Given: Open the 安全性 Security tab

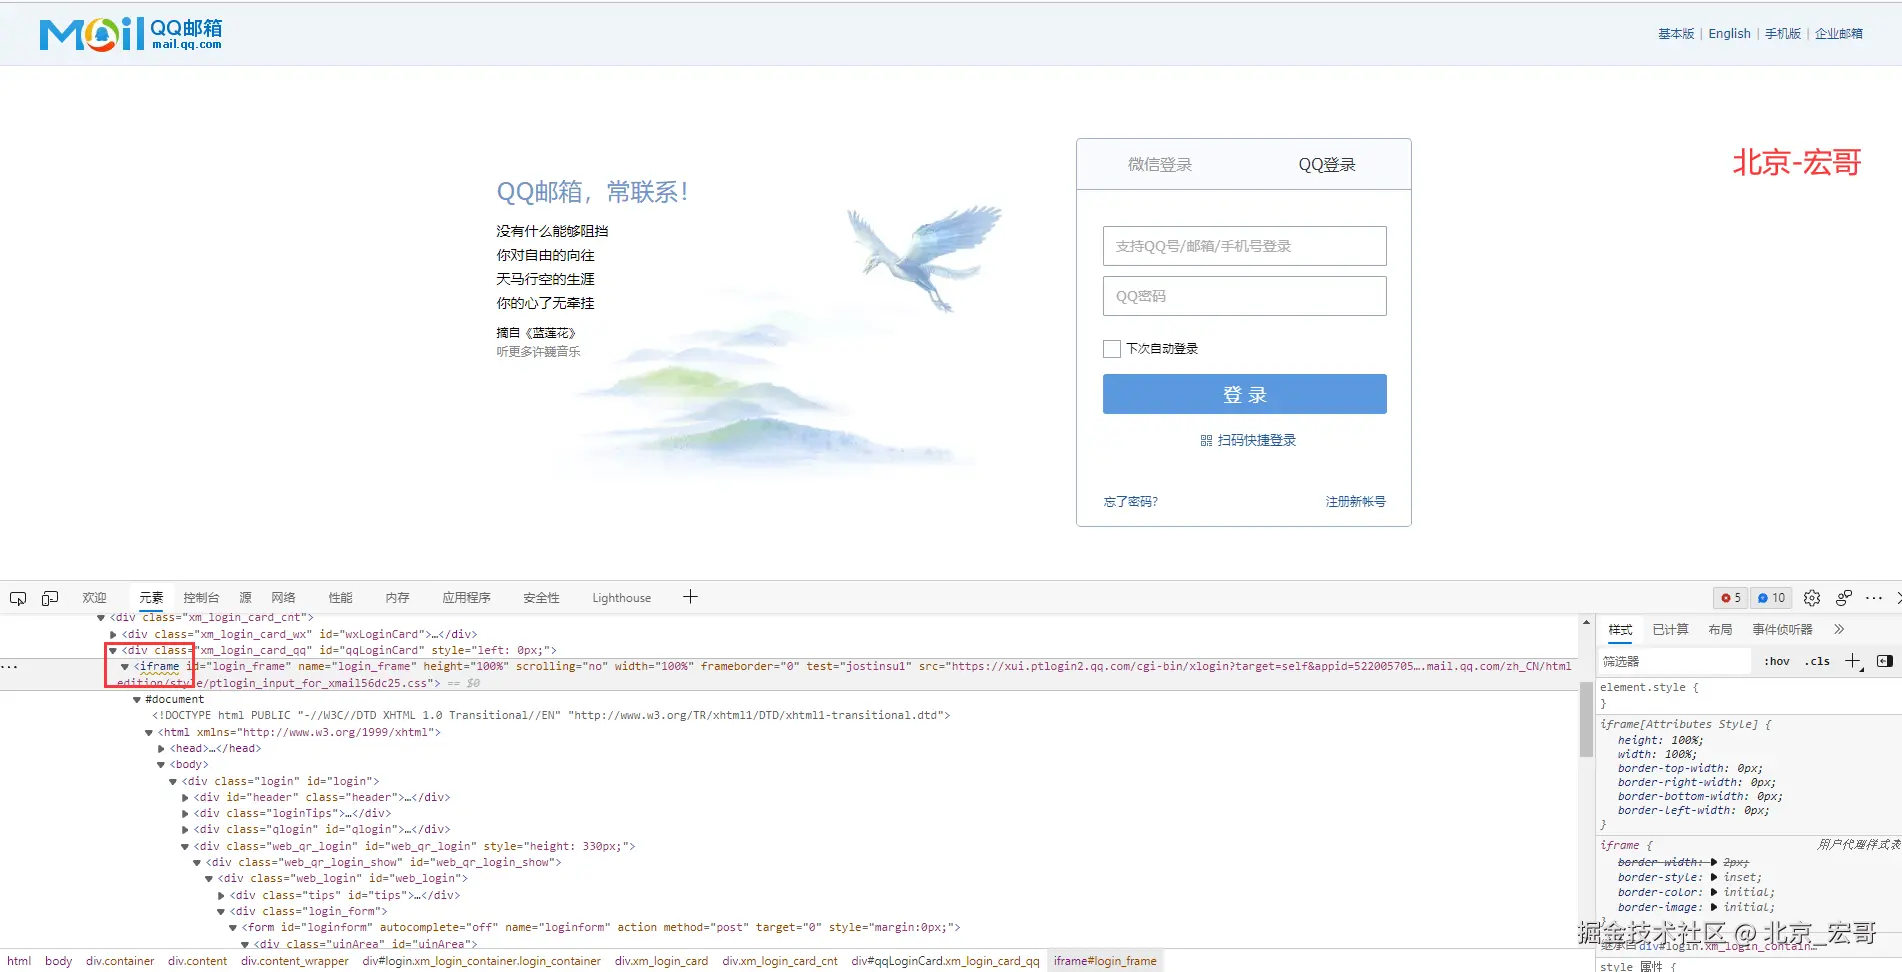Looking at the screenshot, I should pyautogui.click(x=541, y=598).
